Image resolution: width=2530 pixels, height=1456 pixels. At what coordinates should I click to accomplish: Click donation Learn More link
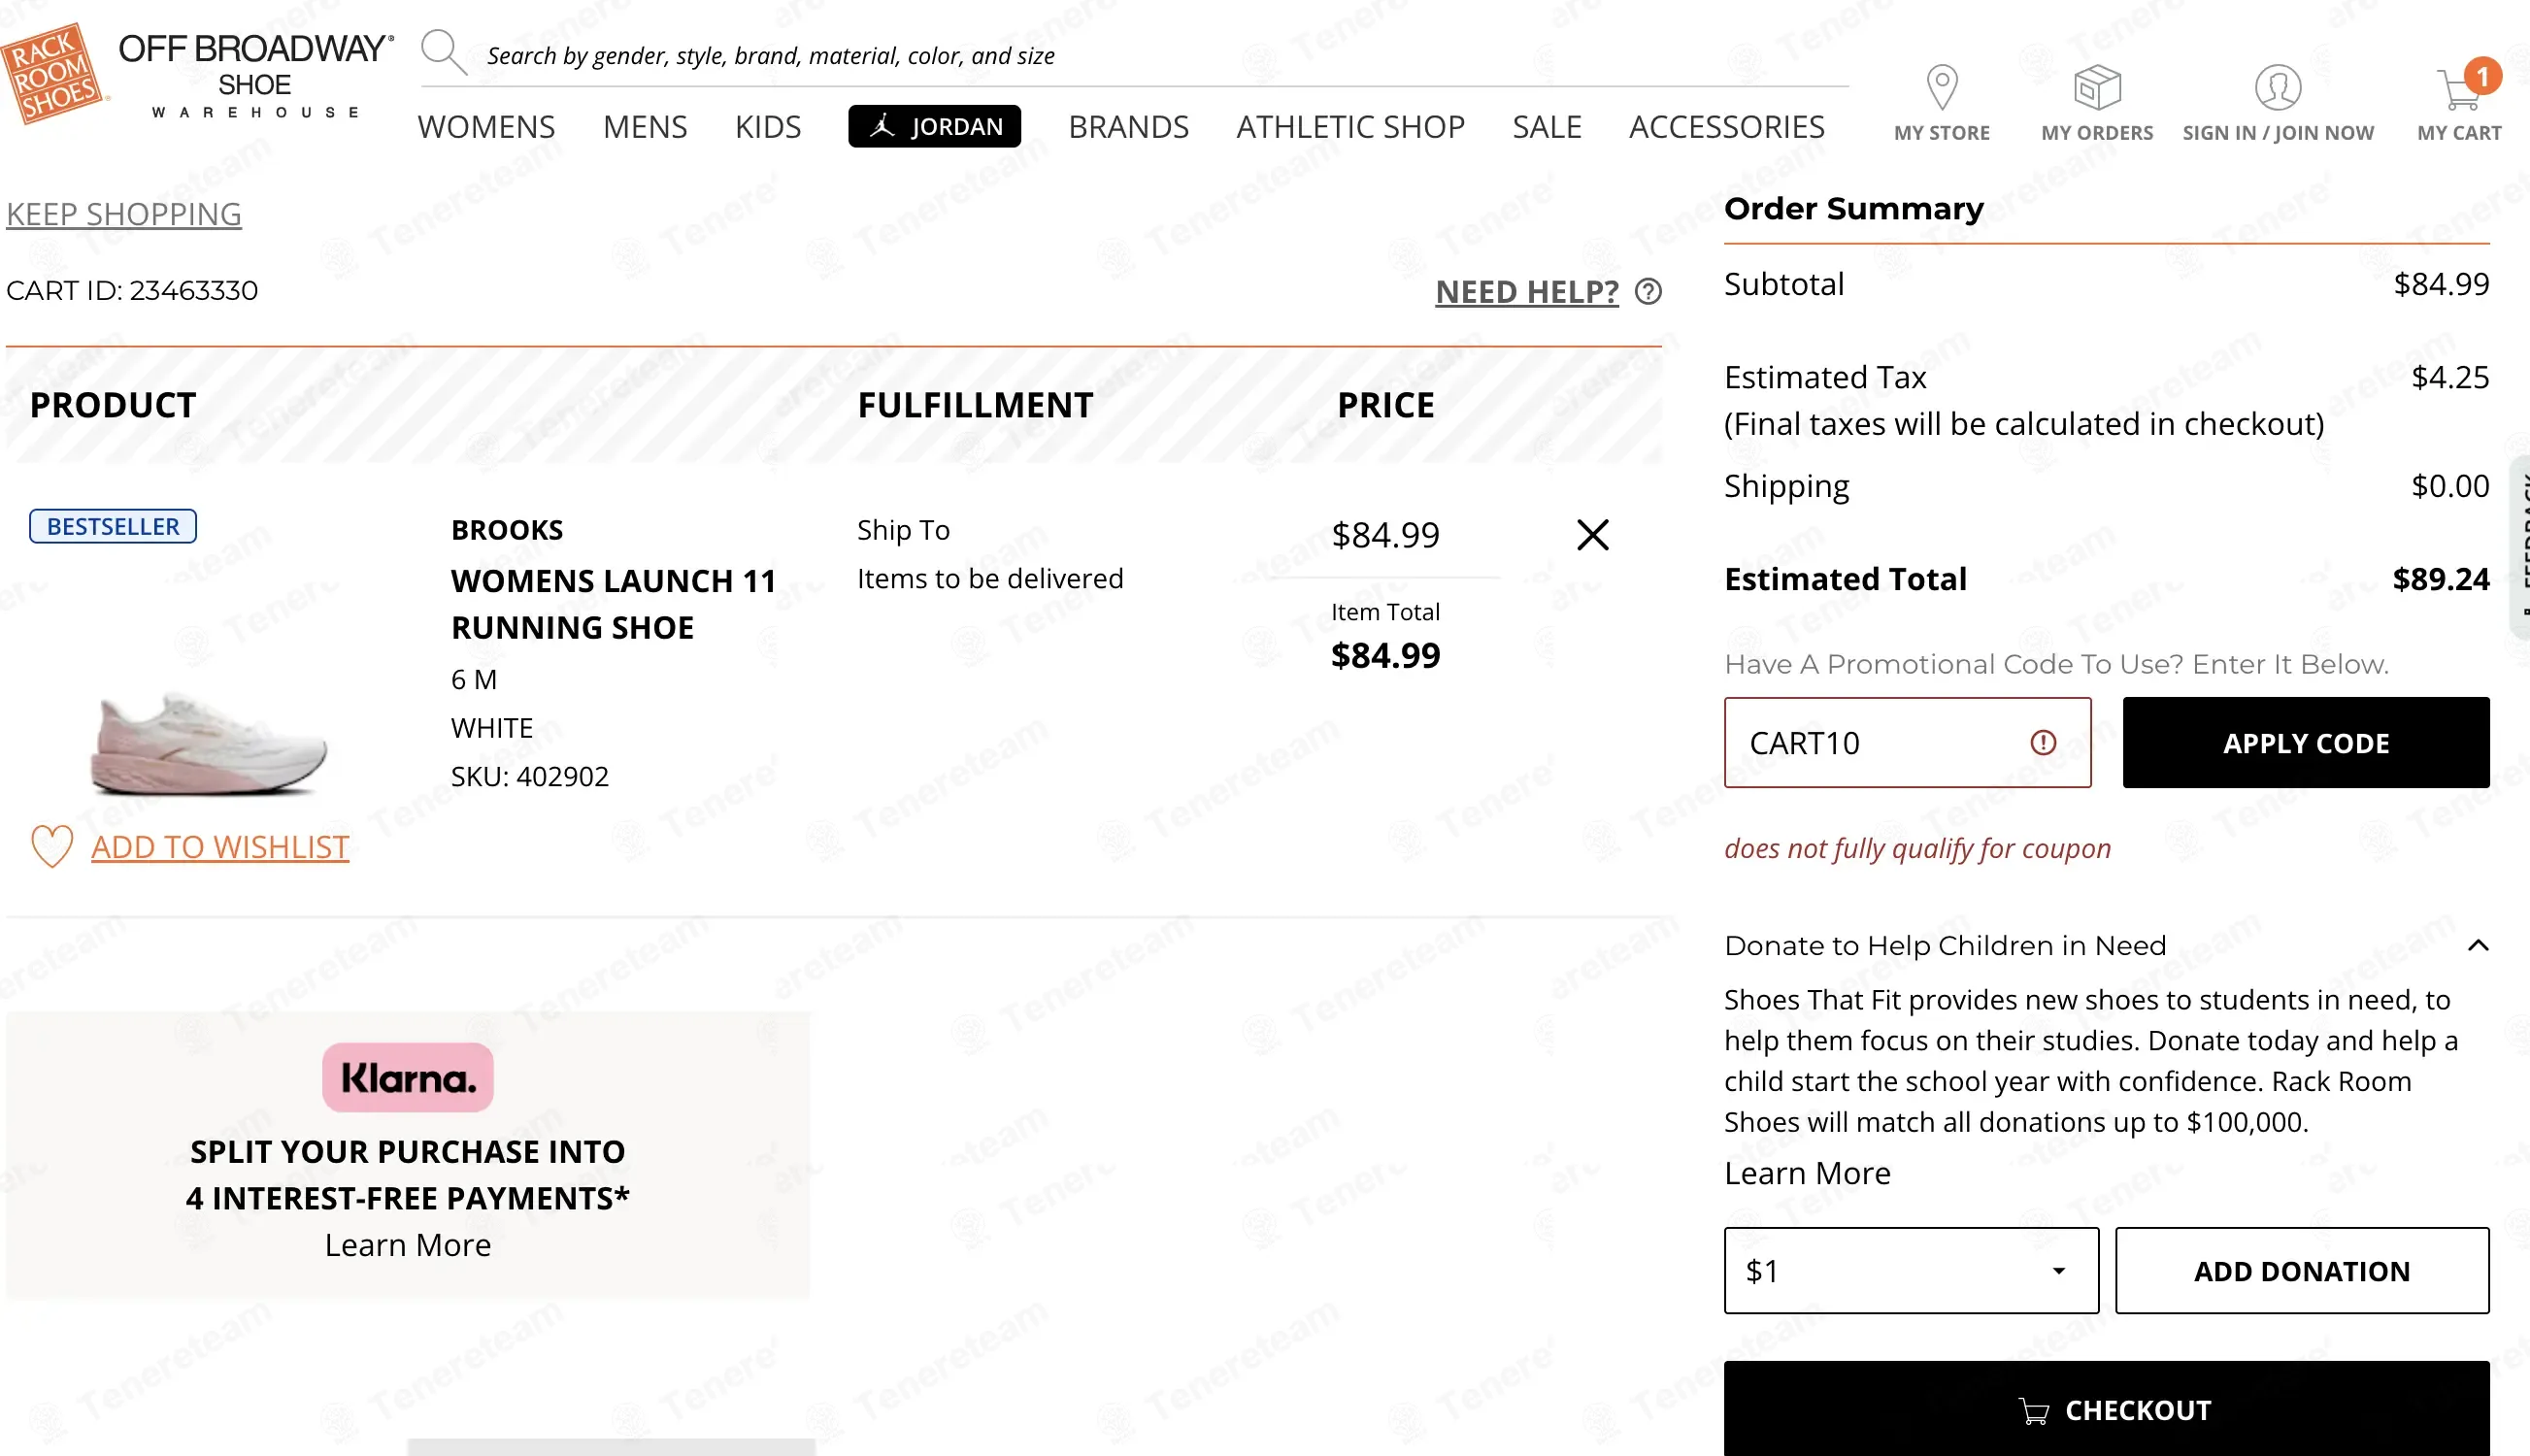(x=1807, y=1172)
